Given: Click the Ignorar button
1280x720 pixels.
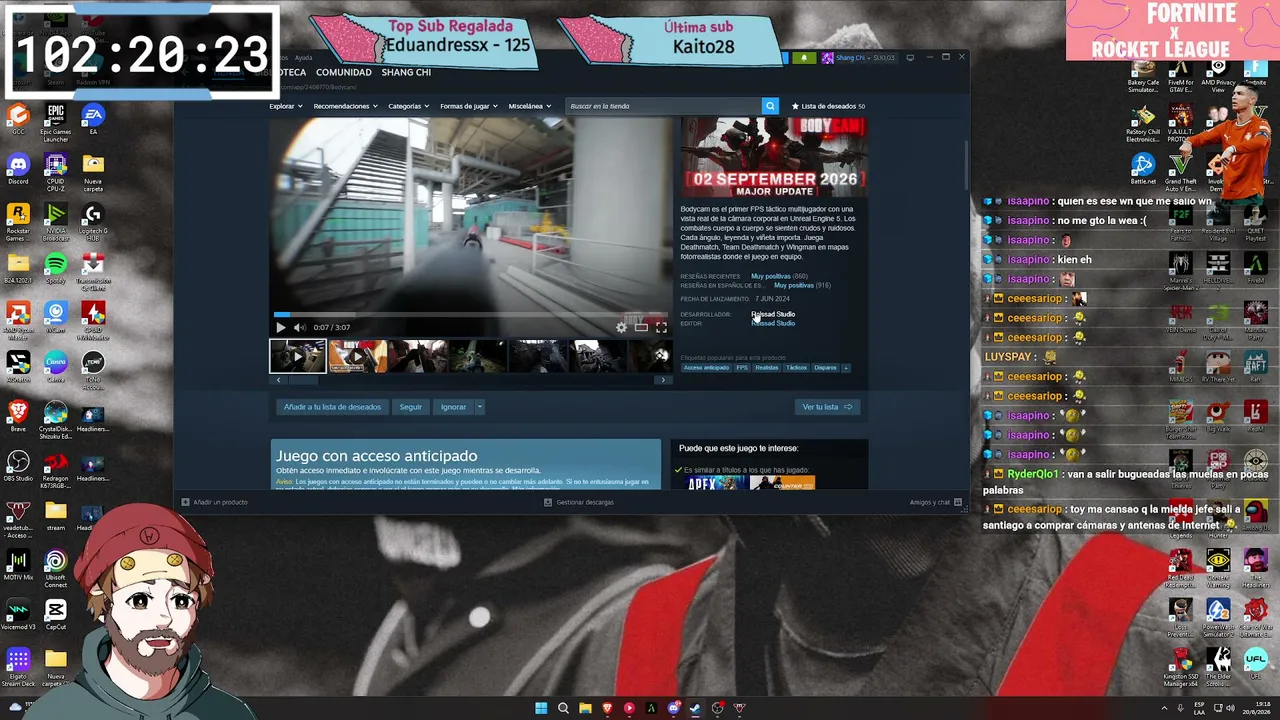Looking at the screenshot, I should coord(453,407).
